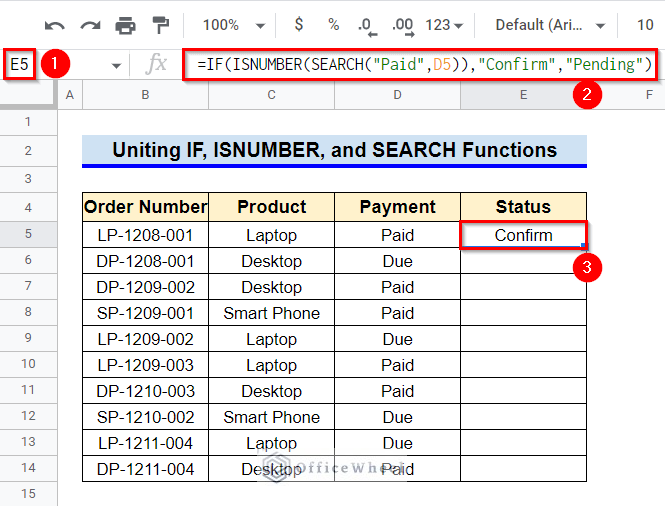The width and height of the screenshot is (665, 506).
Task: Select row 3 header
Action: coord(28,179)
